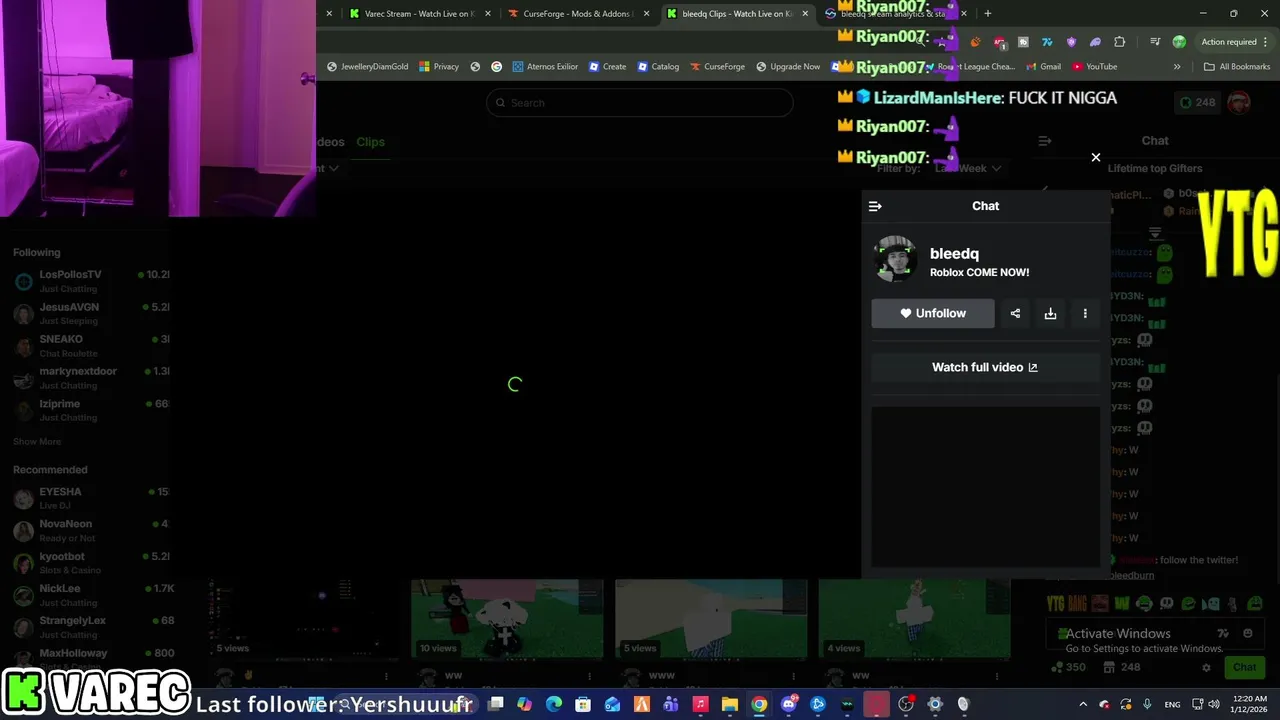The image size is (1280, 720).
Task: Select markynextdoor in Following list
Action: click(x=92, y=377)
